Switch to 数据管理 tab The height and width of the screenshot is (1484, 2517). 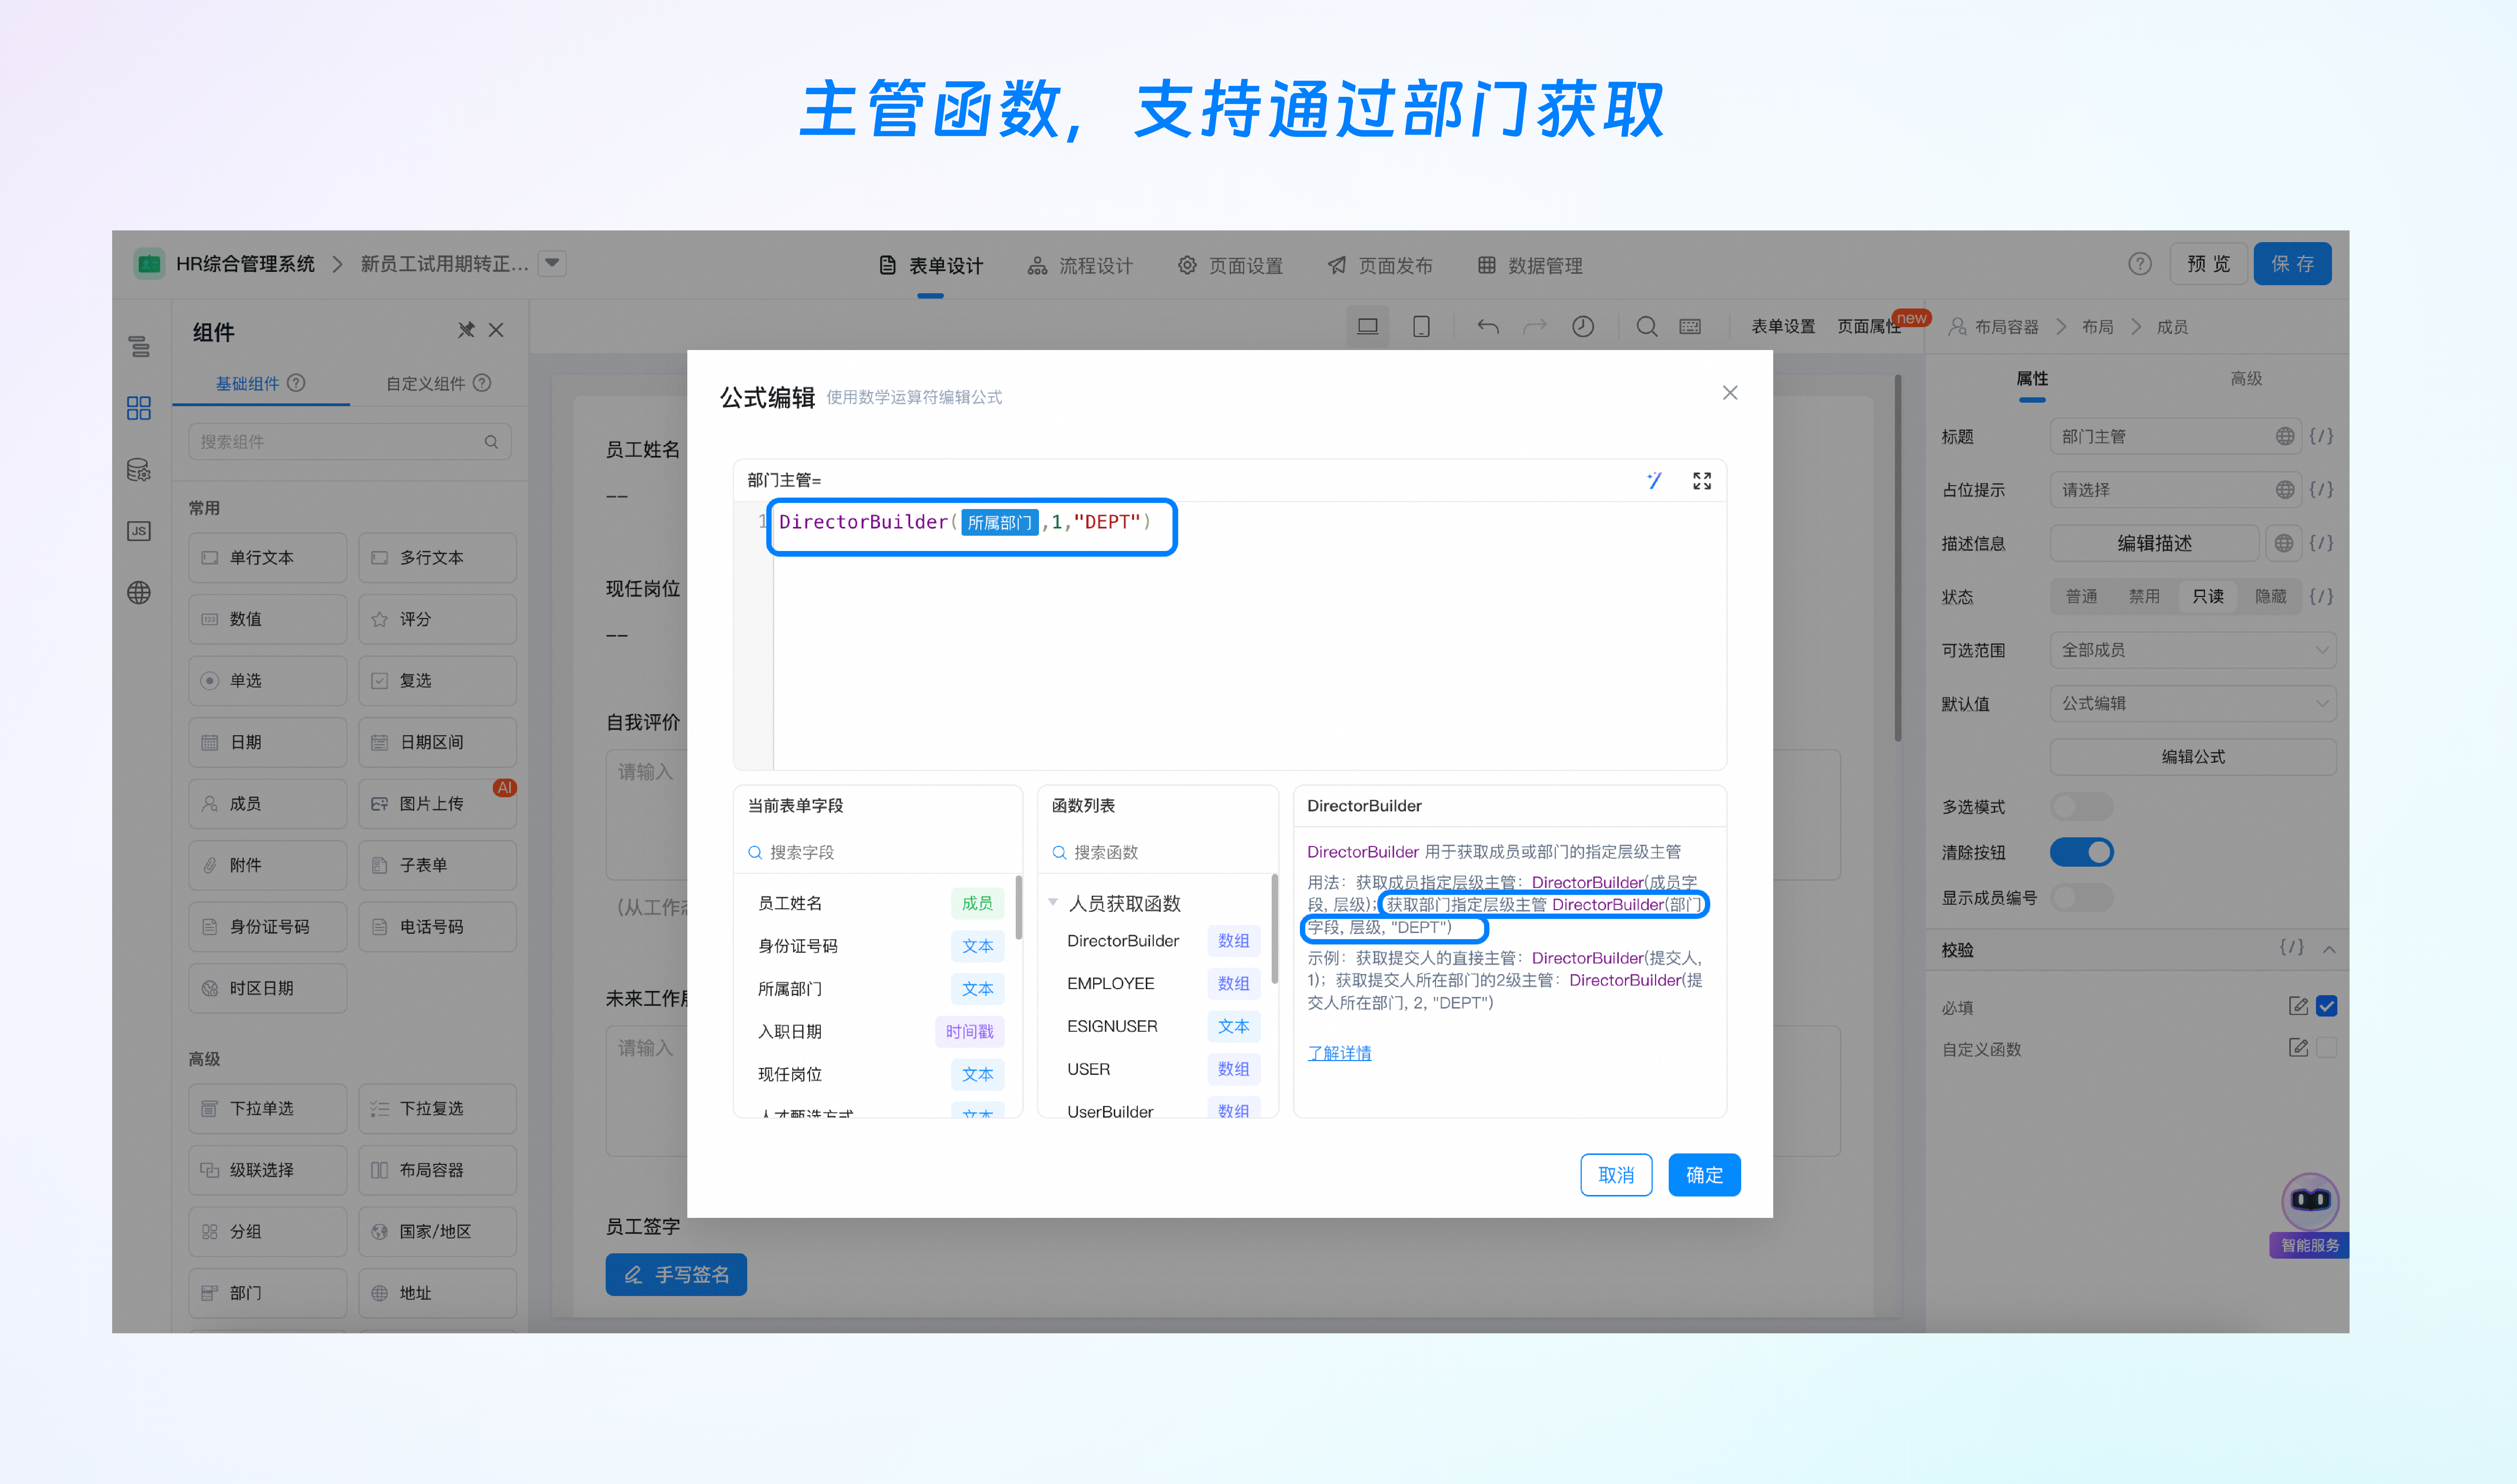pyautogui.click(x=1530, y=266)
